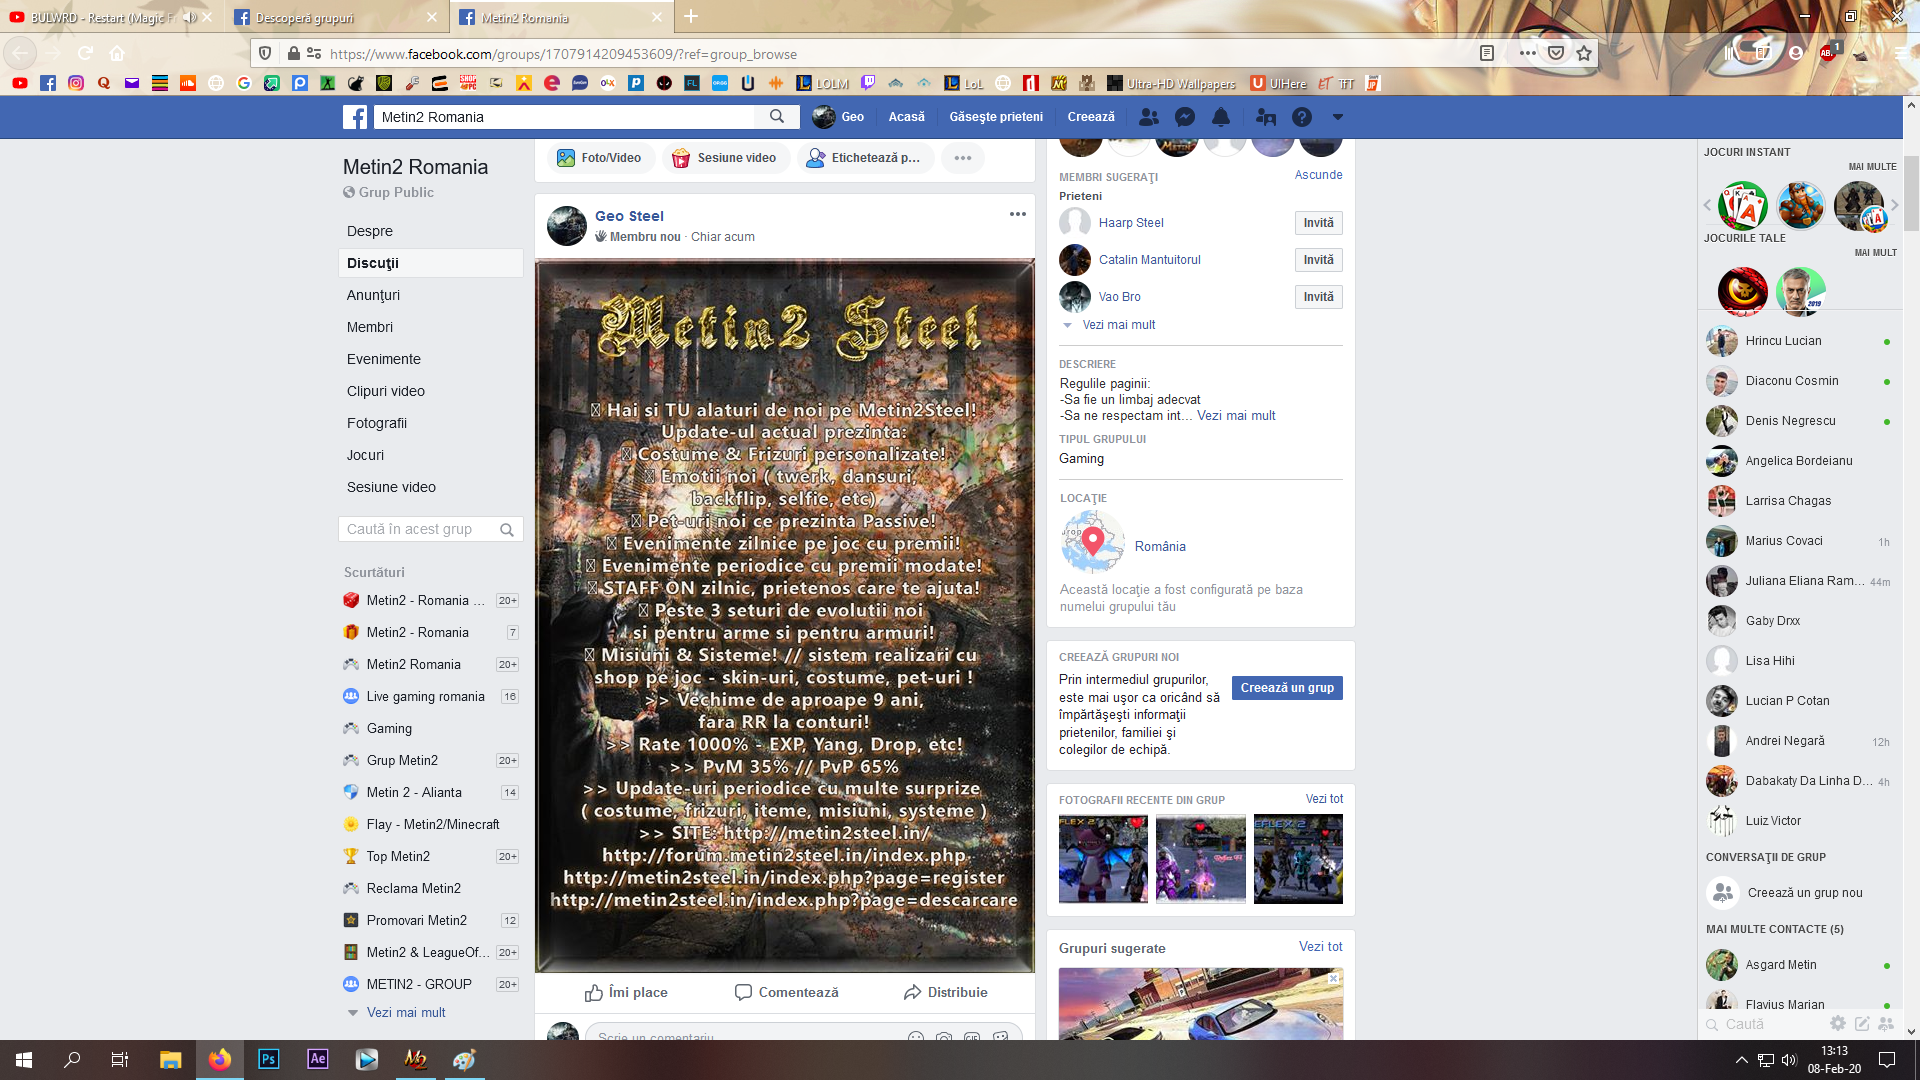
Task: Mute the BULWRD tab via its speaker icon
Action: (189, 17)
